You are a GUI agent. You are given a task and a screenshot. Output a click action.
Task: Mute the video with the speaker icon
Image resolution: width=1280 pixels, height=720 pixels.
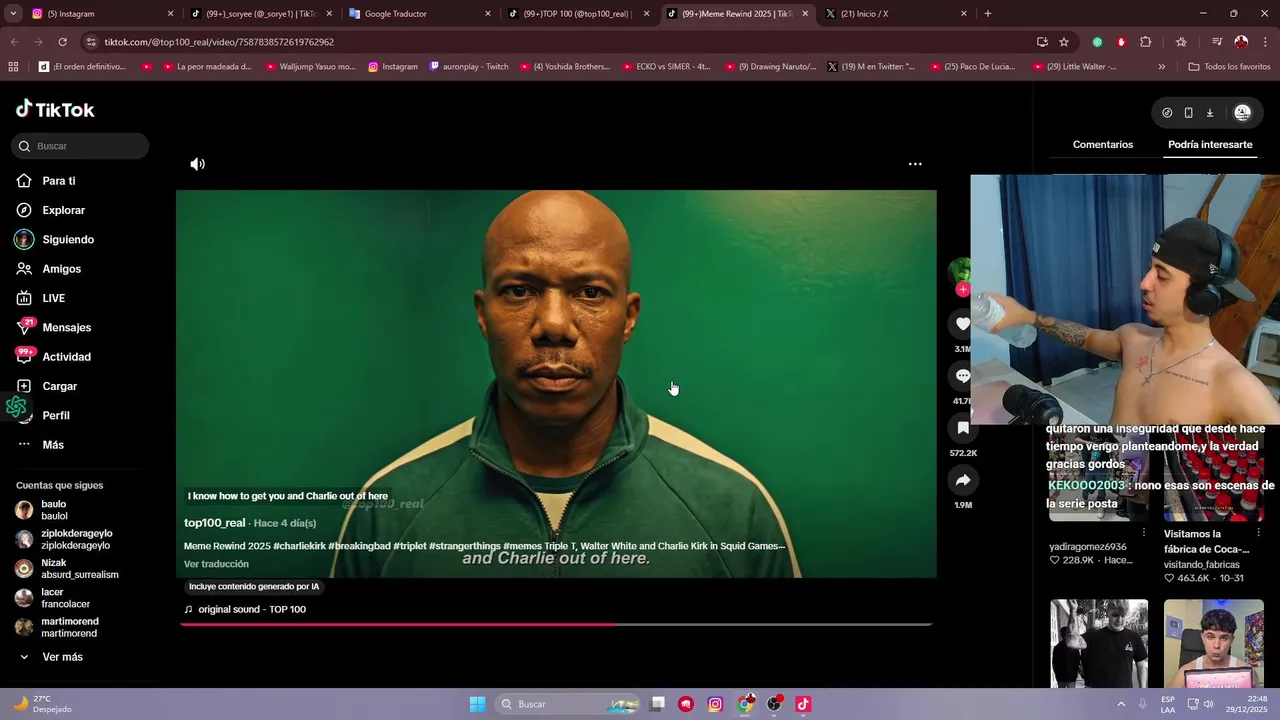[x=198, y=164]
